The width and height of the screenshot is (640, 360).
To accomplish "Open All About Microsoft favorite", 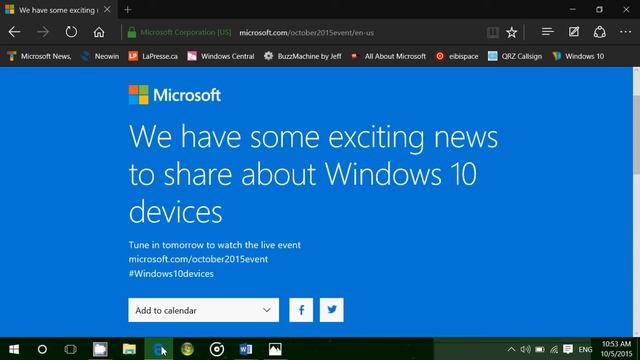I will tap(388, 56).
